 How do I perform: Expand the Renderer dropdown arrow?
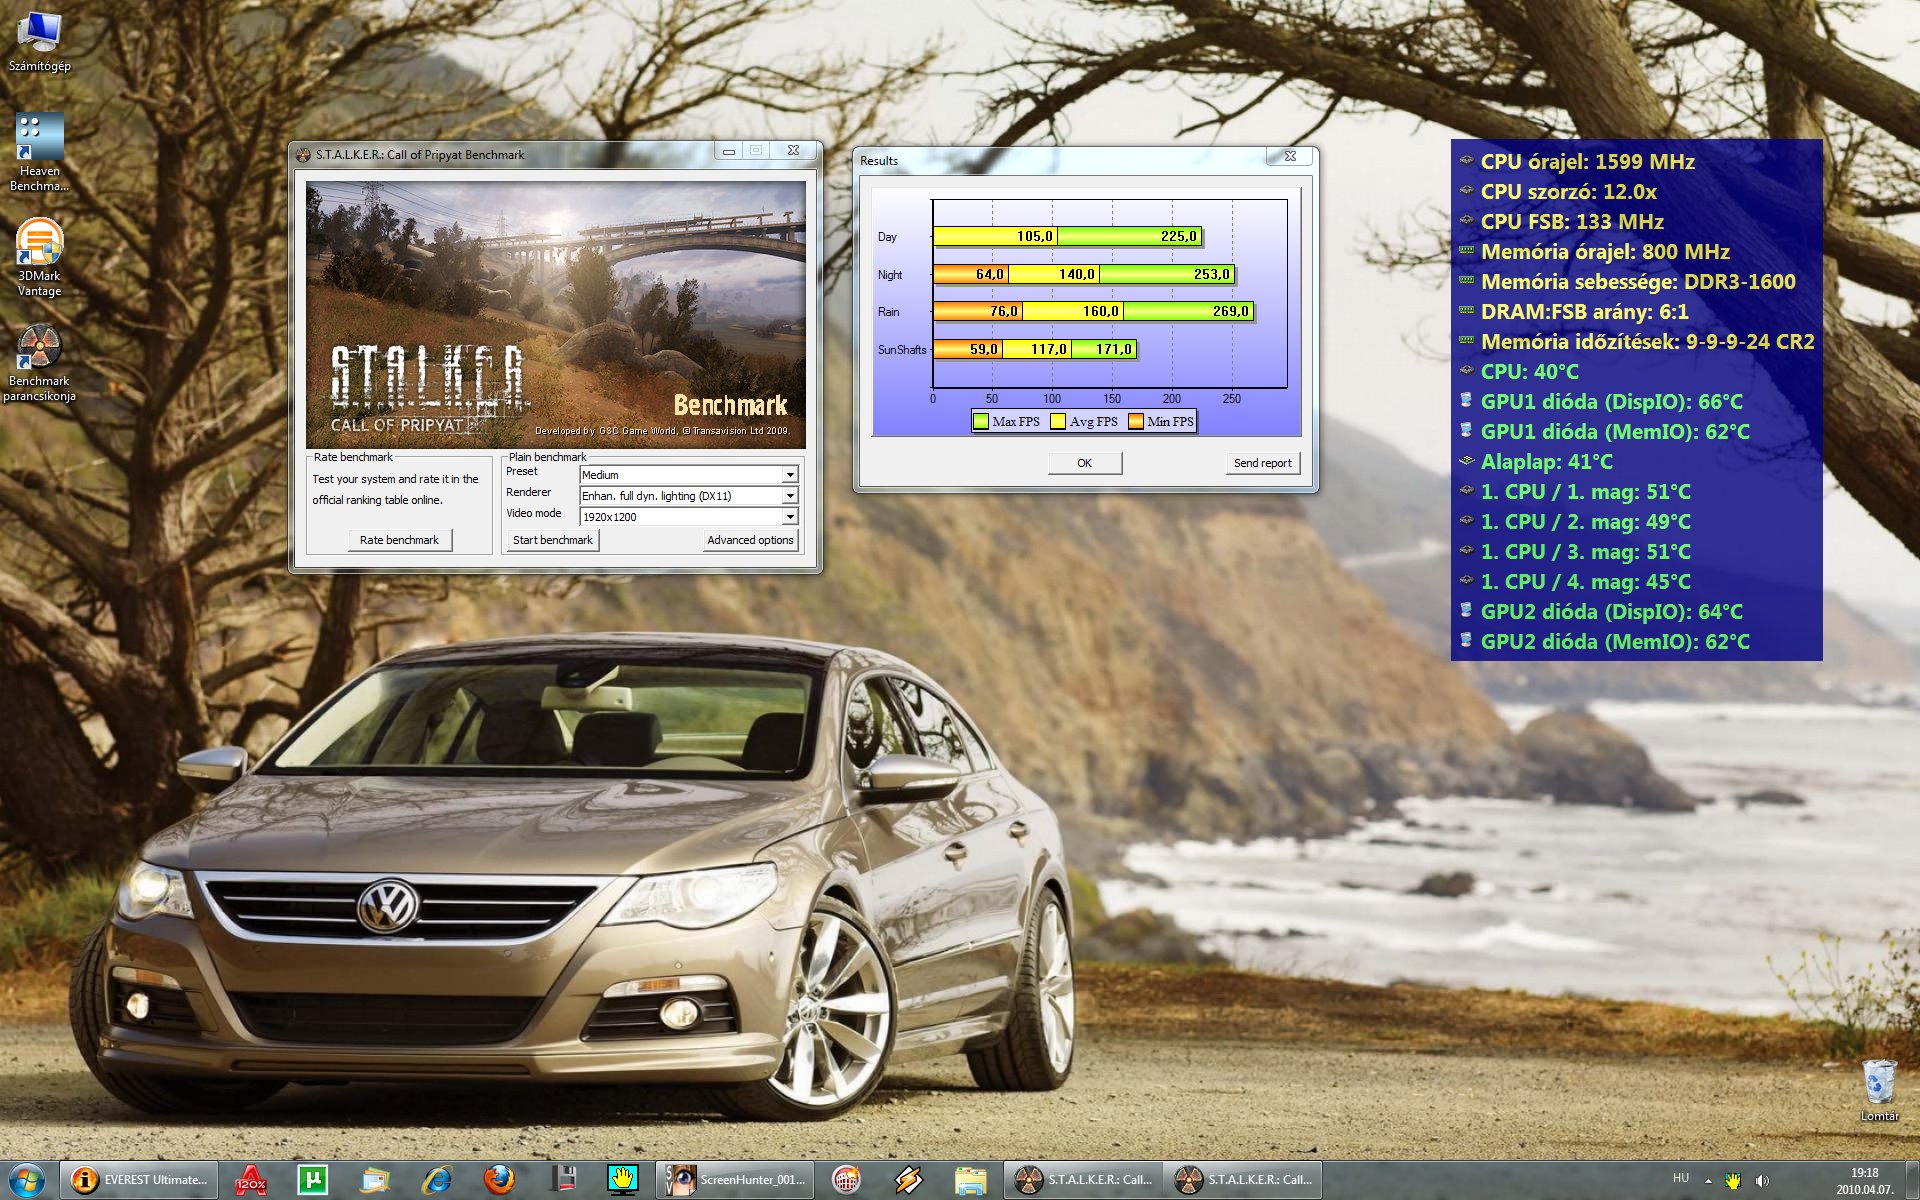pyautogui.click(x=790, y=496)
